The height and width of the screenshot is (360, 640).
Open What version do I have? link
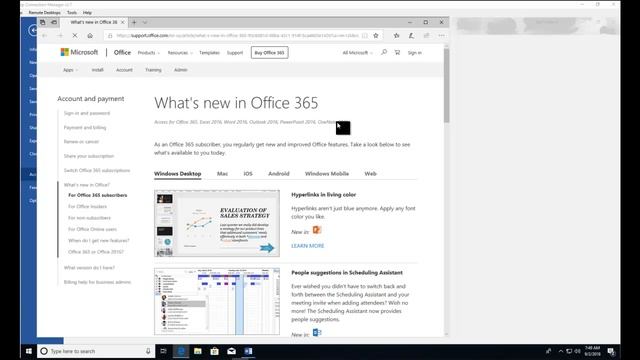89,268
